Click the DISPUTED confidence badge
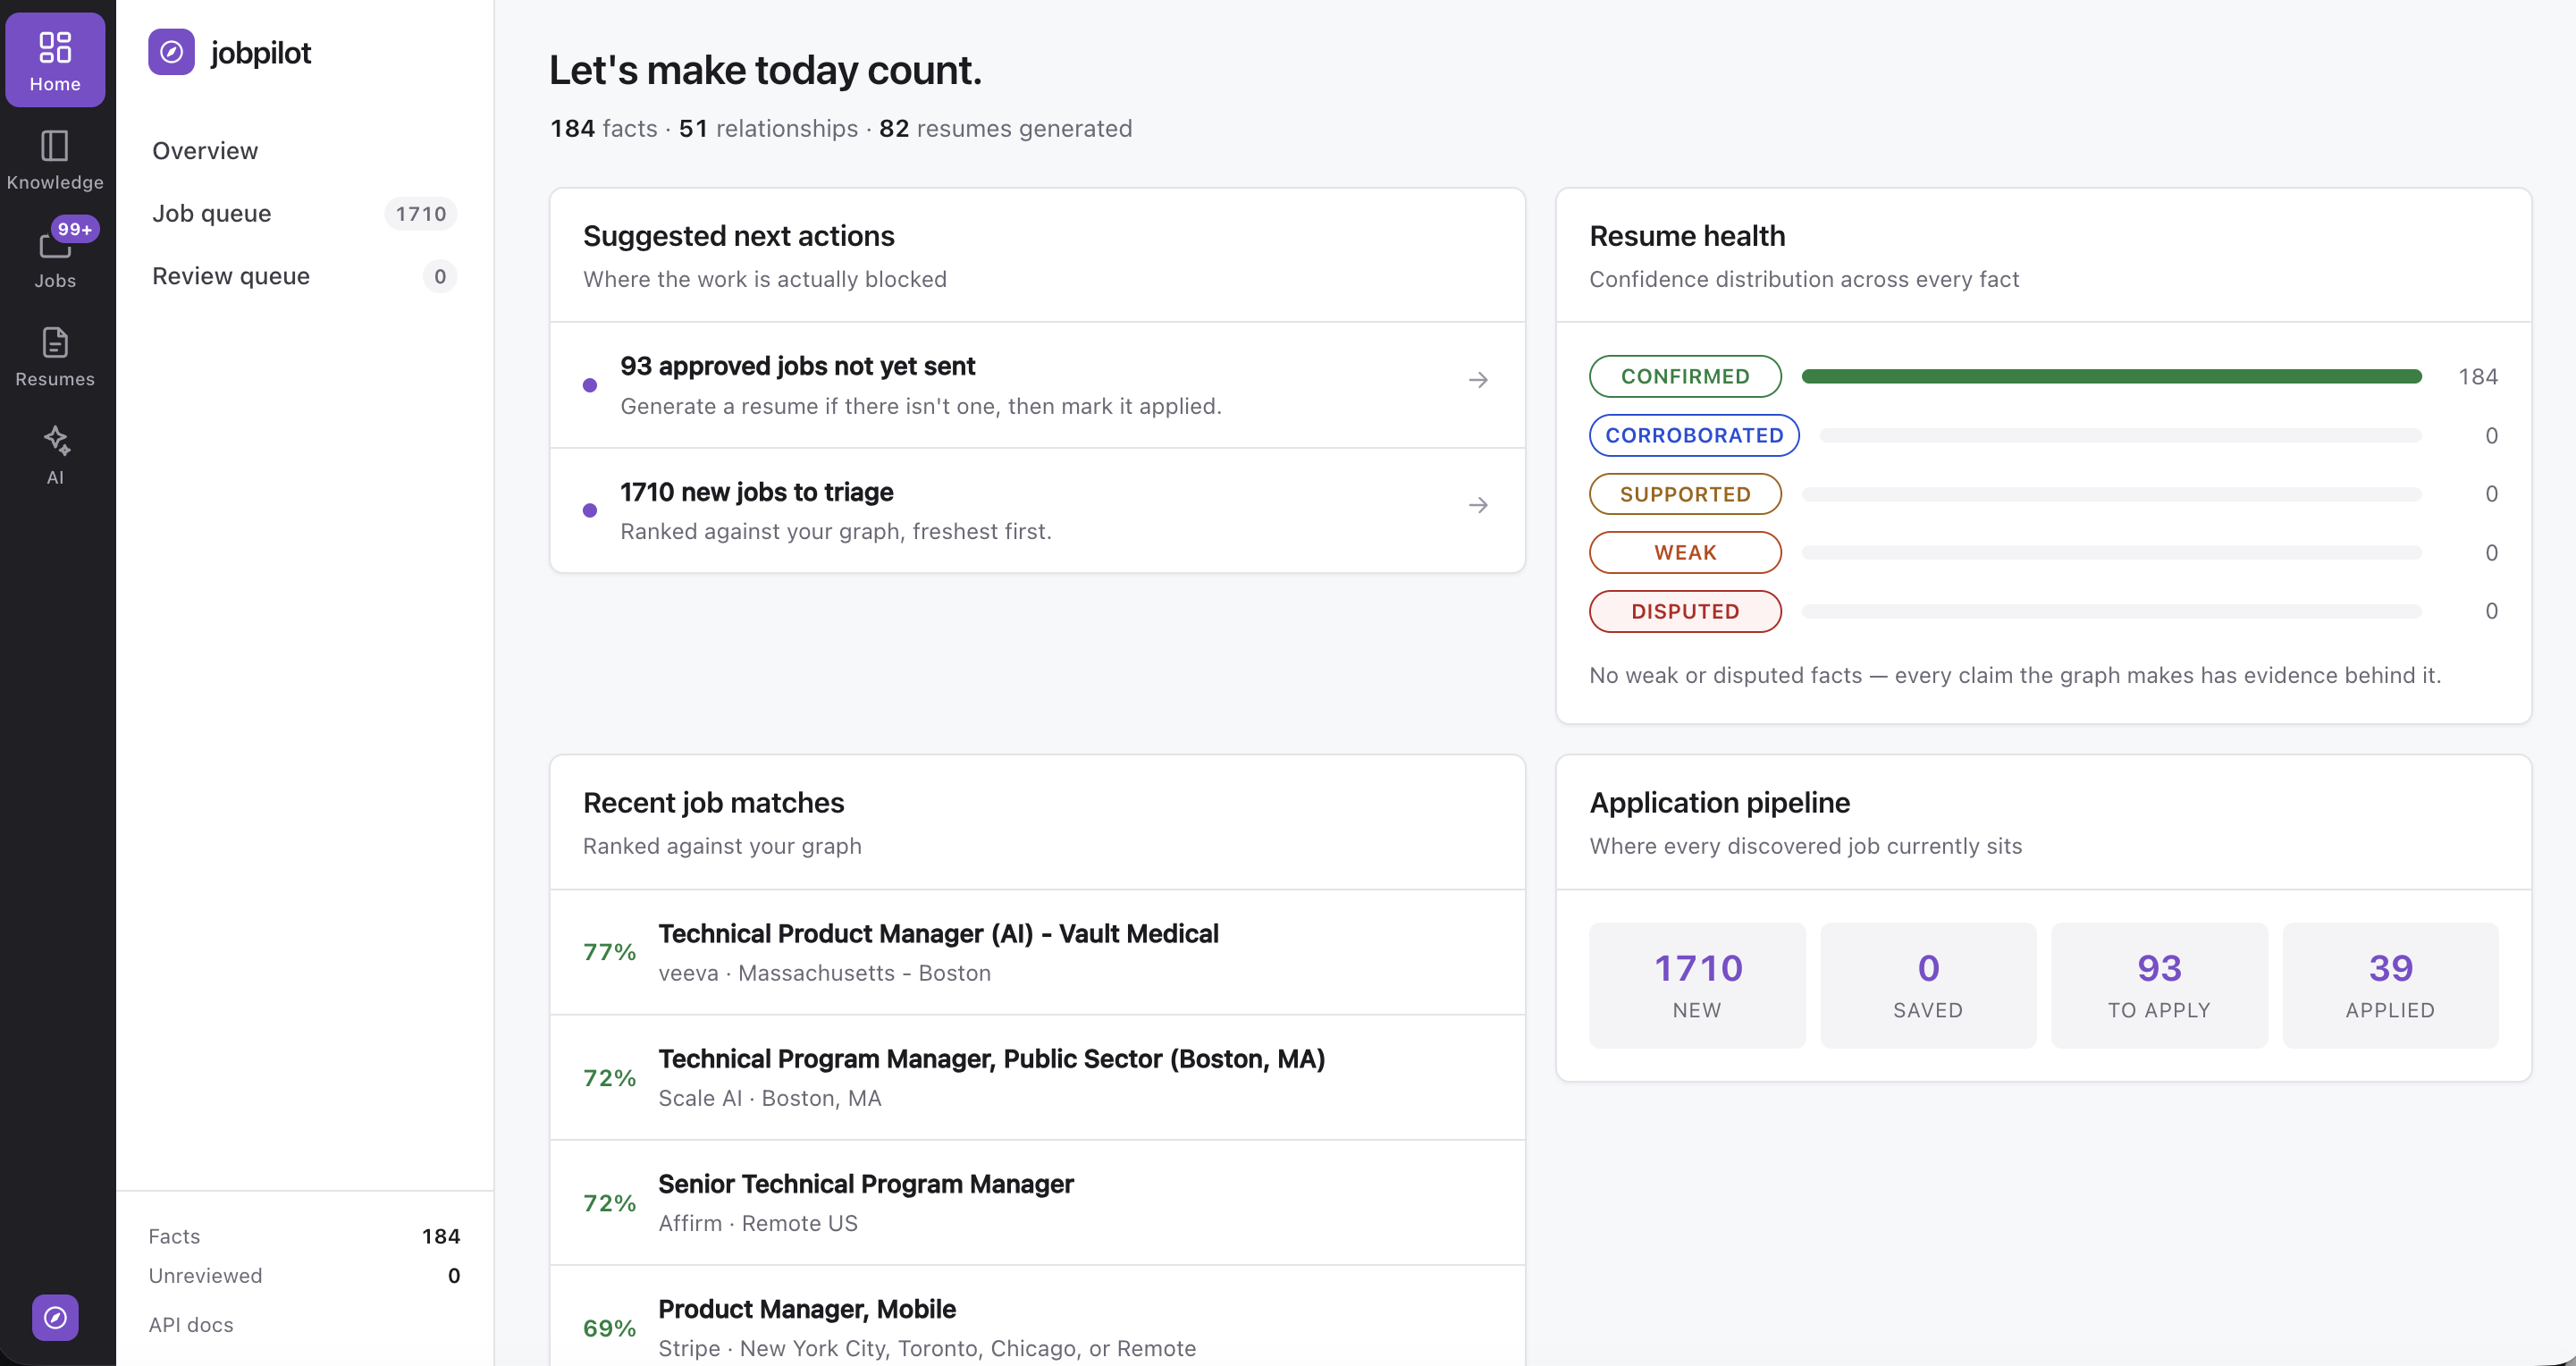 (x=1685, y=611)
